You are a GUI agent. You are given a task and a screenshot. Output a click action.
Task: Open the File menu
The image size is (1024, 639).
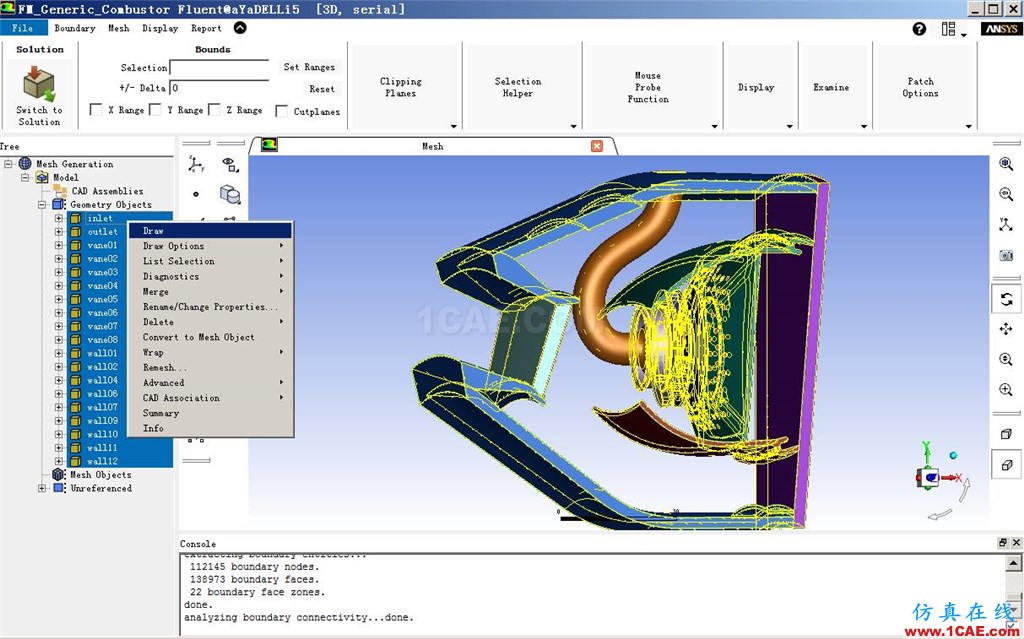(x=24, y=28)
